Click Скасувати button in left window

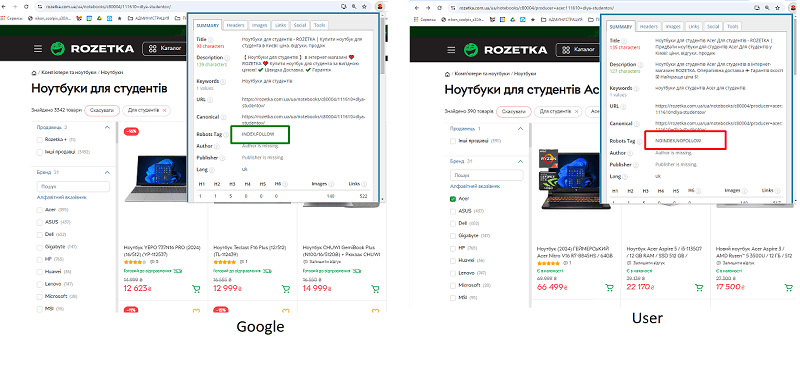click(102, 110)
